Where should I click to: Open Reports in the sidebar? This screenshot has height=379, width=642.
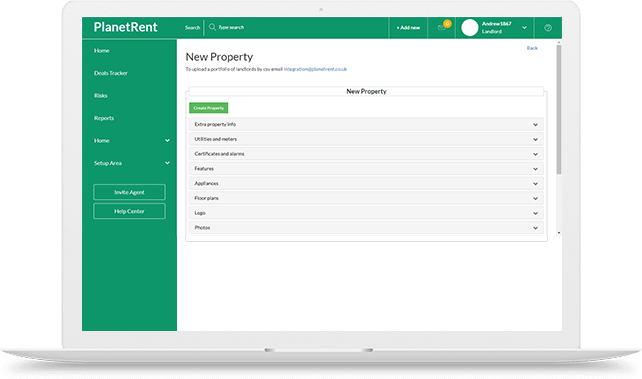104,118
